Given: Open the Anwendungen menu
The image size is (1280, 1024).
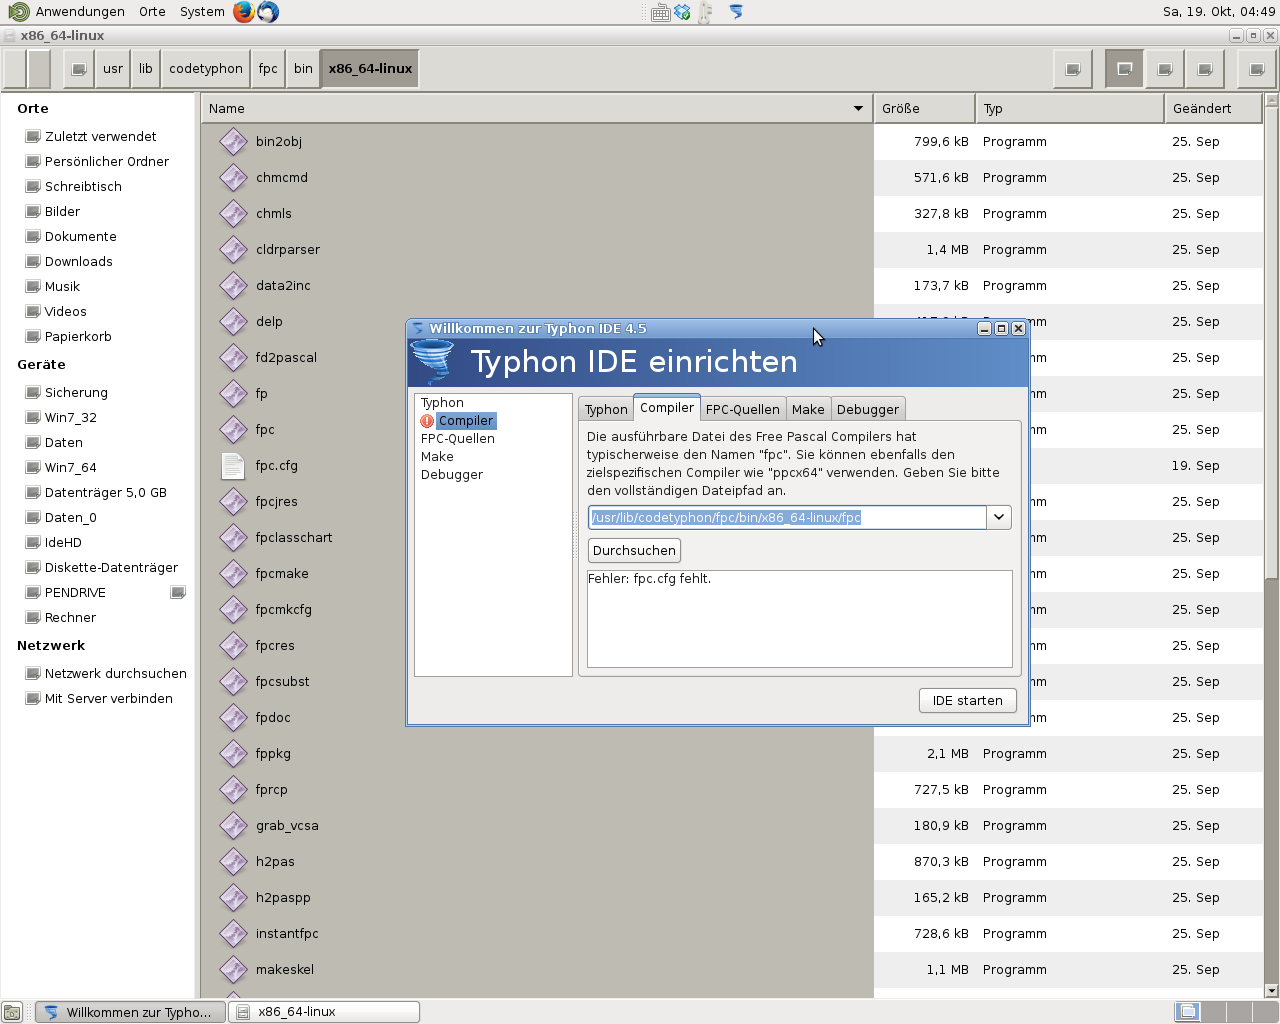Looking at the screenshot, I should pyautogui.click(x=80, y=12).
